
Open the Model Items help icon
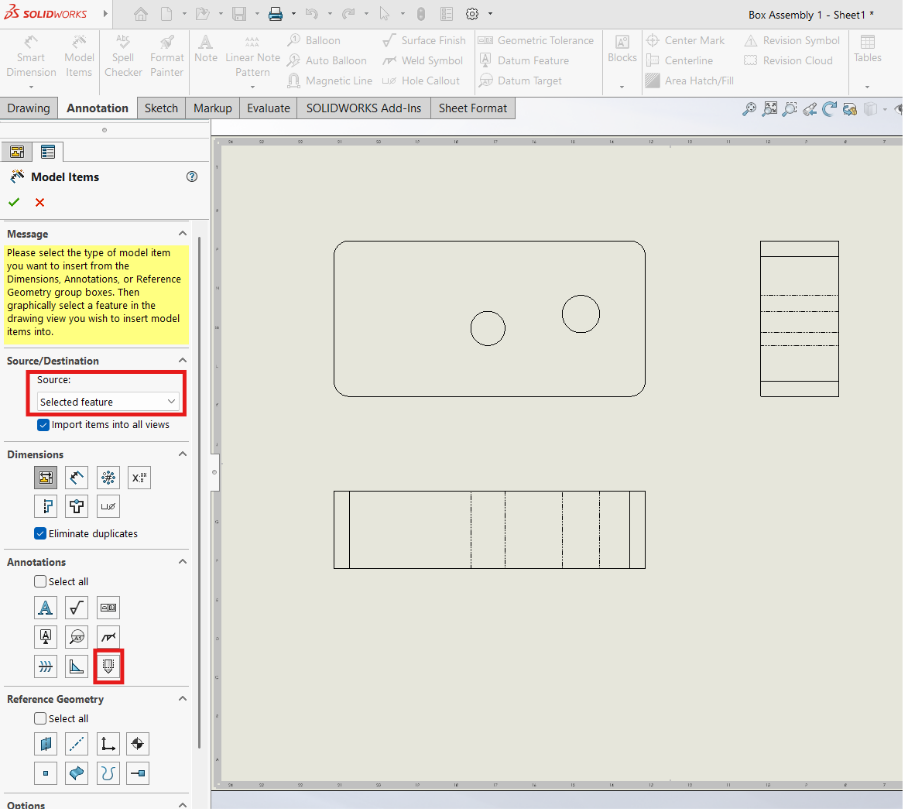point(192,177)
